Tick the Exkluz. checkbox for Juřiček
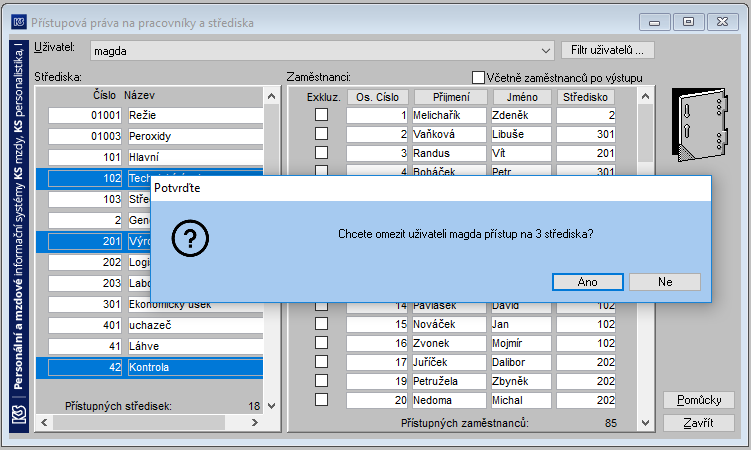Image resolution: width=751 pixels, height=450 pixels. [x=321, y=361]
